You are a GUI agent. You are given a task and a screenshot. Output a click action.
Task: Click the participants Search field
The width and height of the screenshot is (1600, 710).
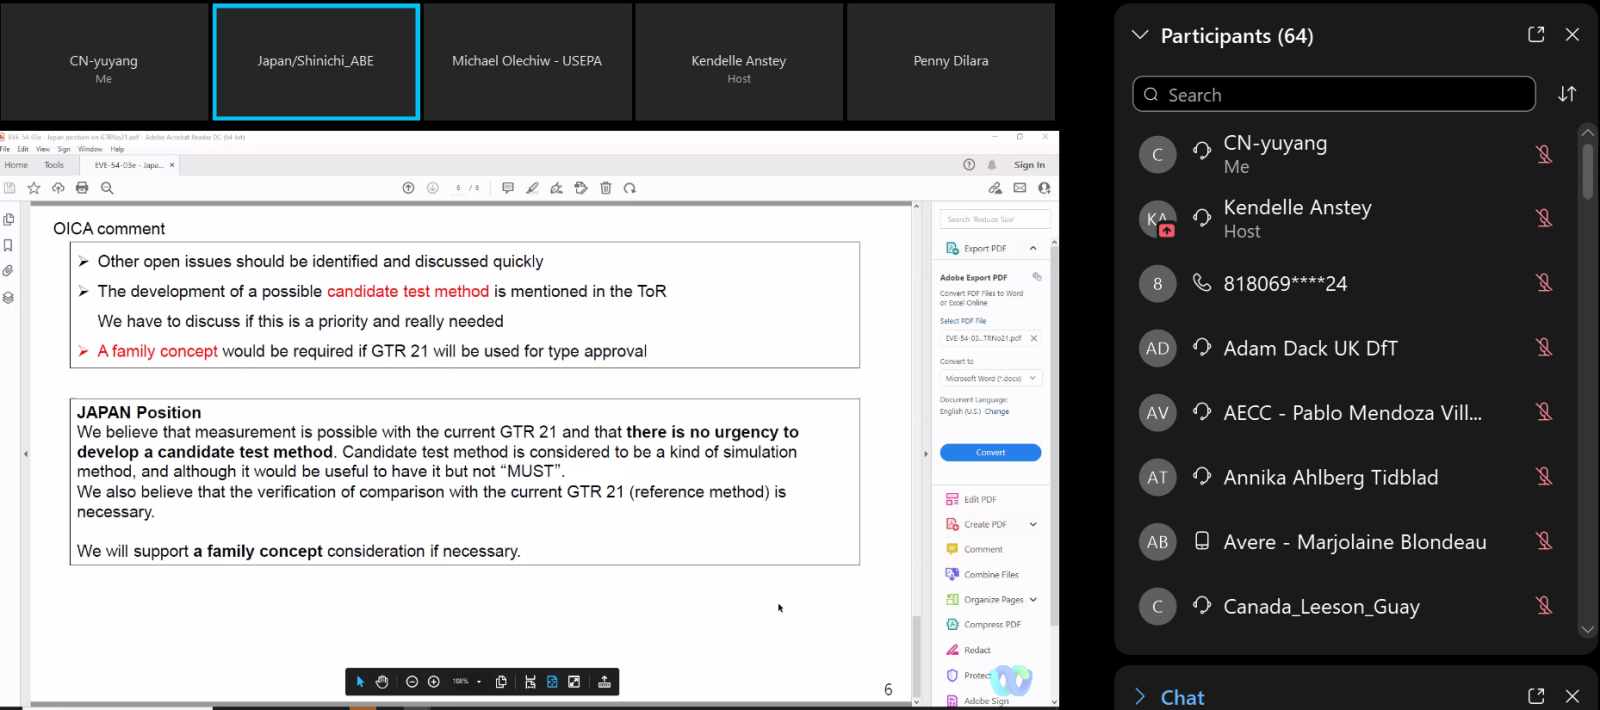[x=1334, y=95]
